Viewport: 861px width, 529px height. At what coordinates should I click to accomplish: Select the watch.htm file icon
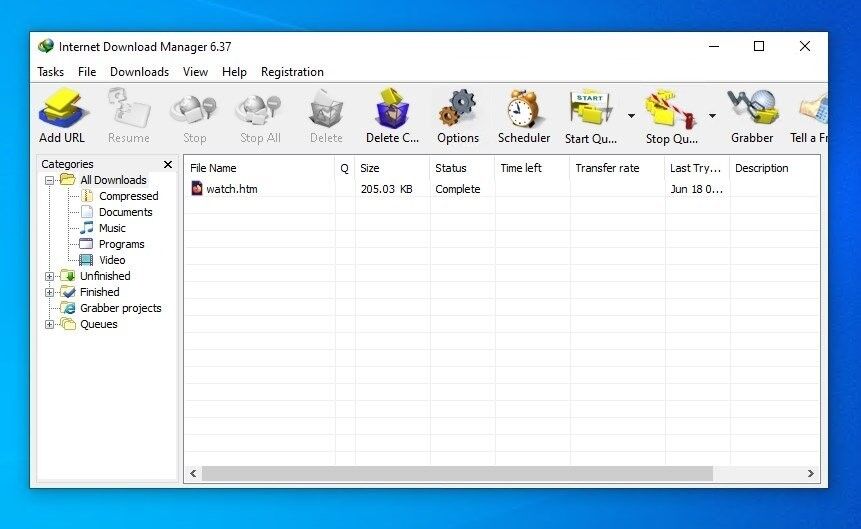pos(197,188)
